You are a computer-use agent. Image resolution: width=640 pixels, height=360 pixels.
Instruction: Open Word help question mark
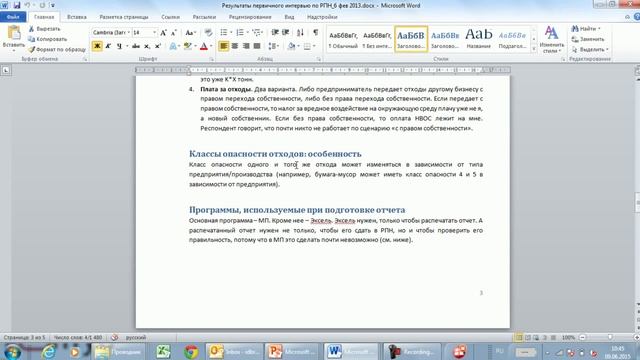click(637, 17)
